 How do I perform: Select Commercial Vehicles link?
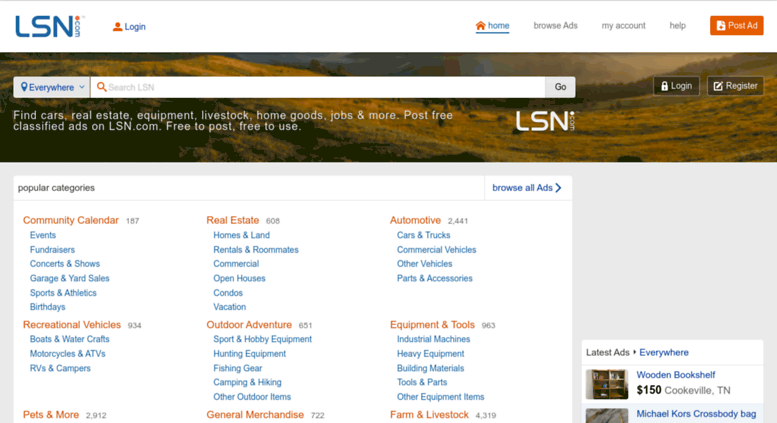[437, 250]
